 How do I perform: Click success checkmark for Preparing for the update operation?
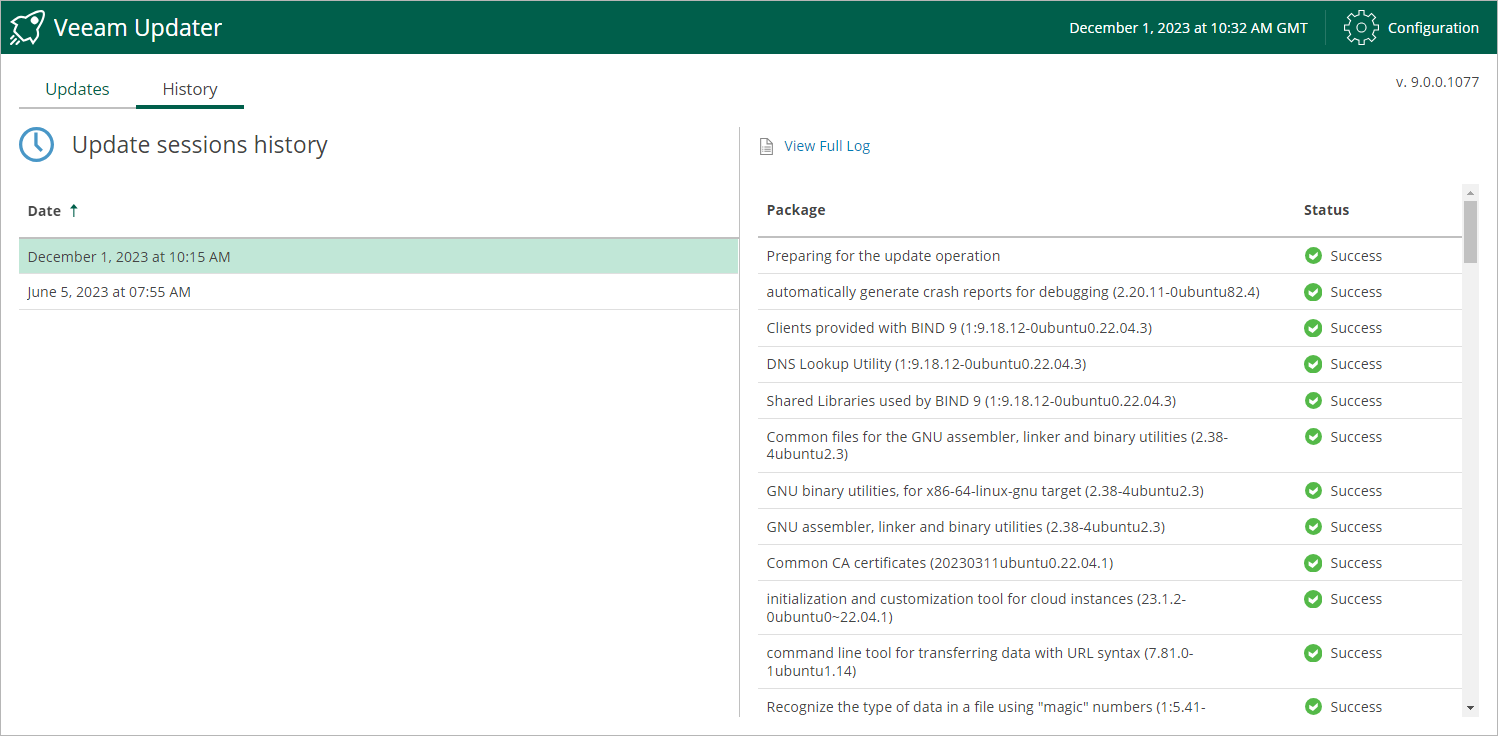[x=1313, y=256]
